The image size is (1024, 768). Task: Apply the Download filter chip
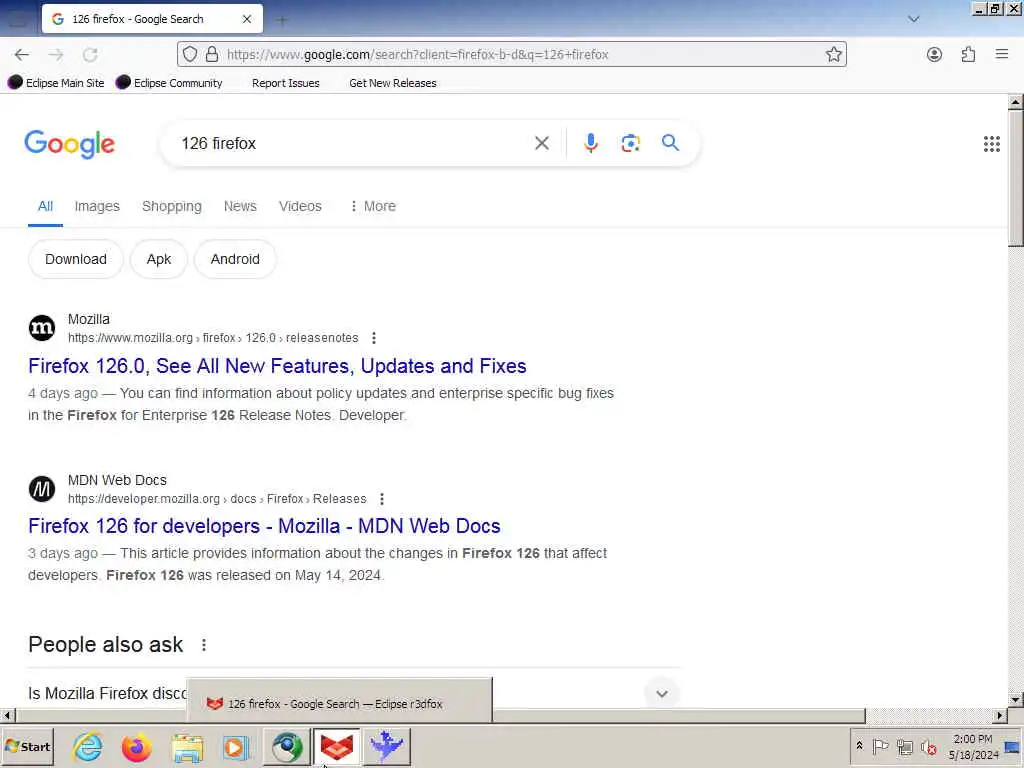(x=76, y=259)
